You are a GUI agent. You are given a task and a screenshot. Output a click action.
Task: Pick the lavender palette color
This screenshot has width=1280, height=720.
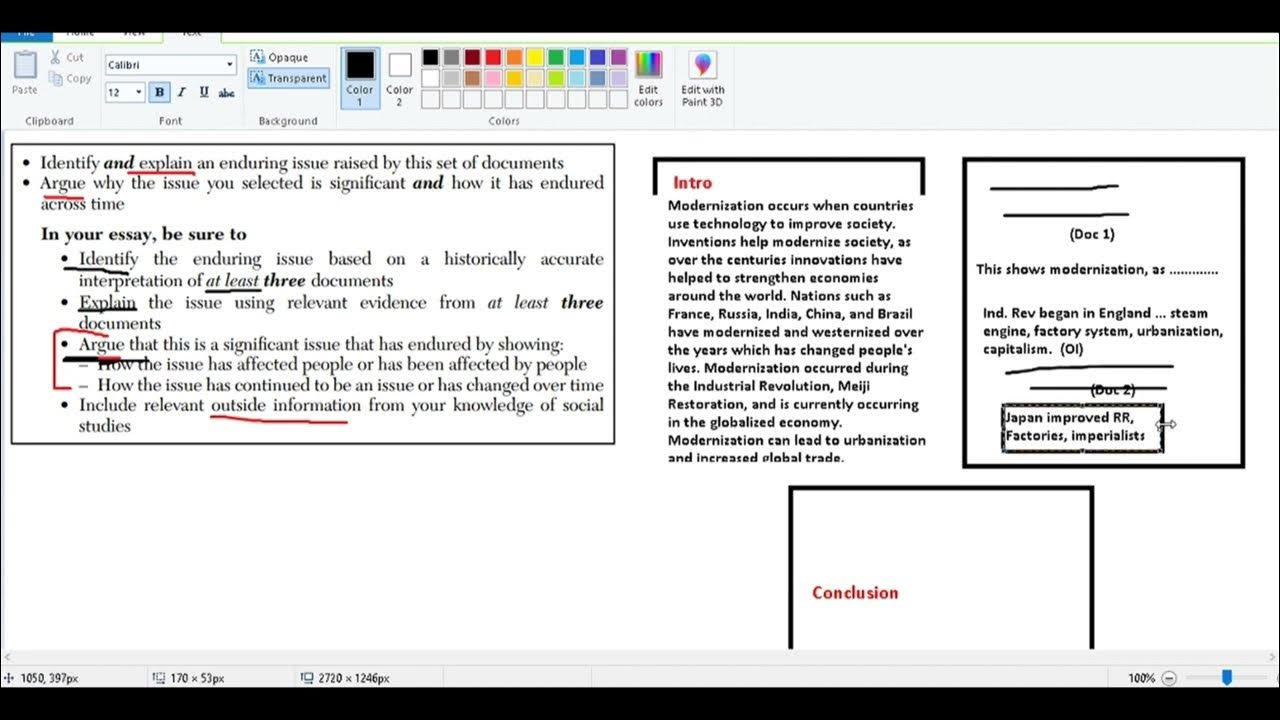pyautogui.click(x=619, y=78)
